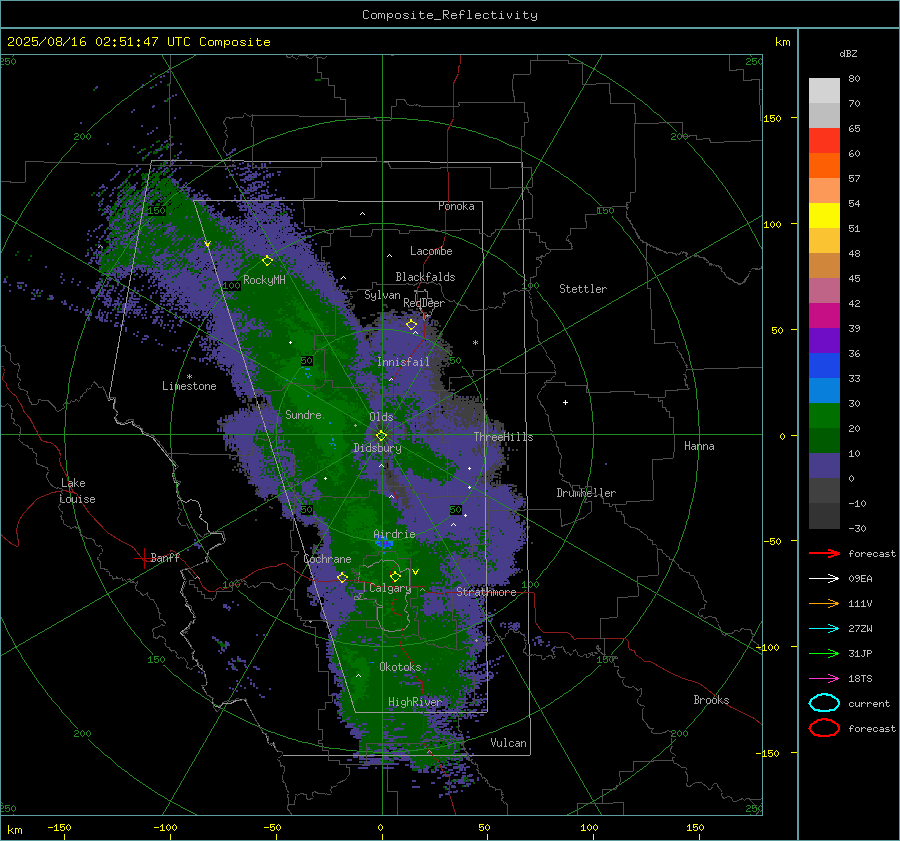The image size is (900, 841).
Task: Click the Olds city label
Action: tap(381, 417)
